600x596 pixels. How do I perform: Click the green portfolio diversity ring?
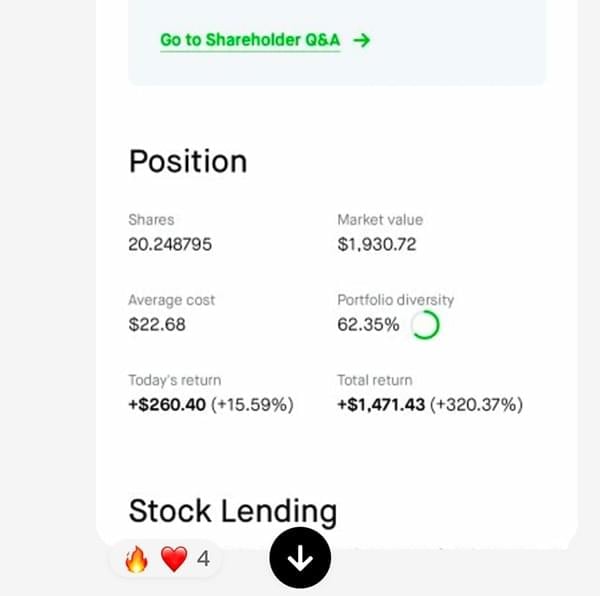click(x=425, y=325)
